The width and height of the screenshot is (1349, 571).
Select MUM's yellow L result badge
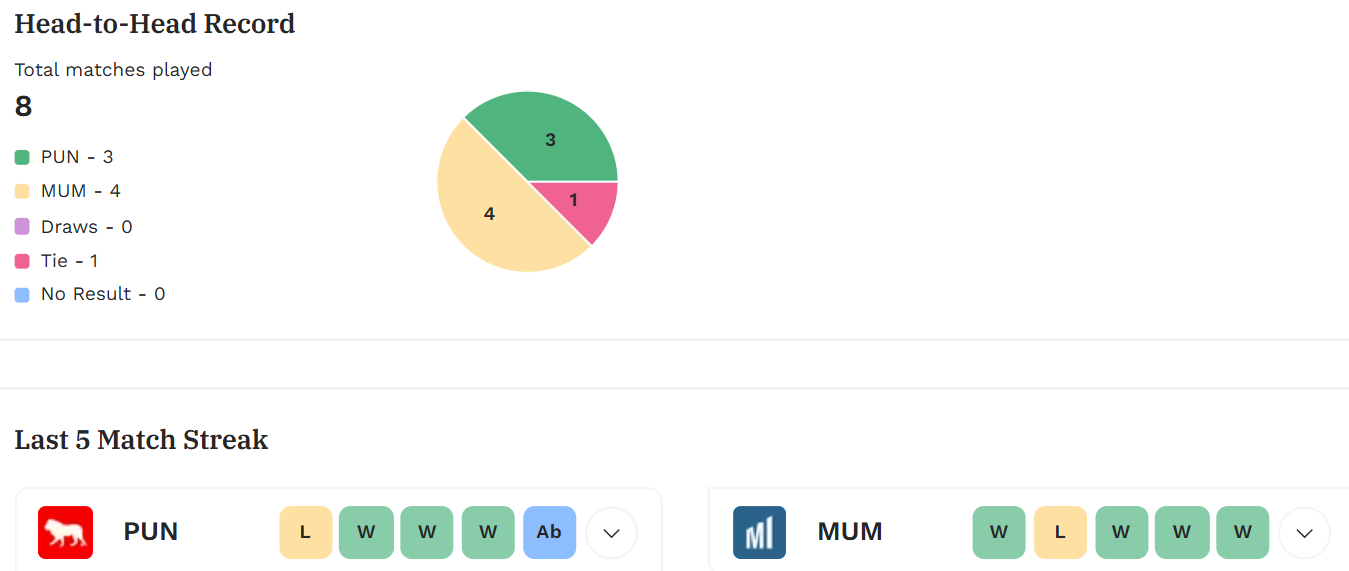[x=1060, y=532]
